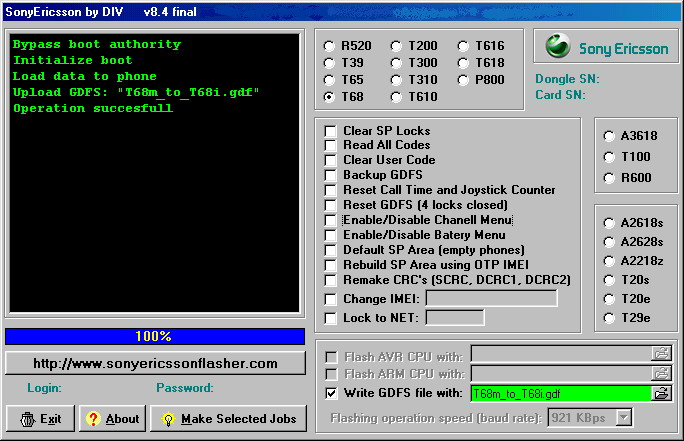This screenshot has width=684, height=441.
Task: Toggle Enable/Disable Batery Menu checkbox
Action: pyautogui.click(x=331, y=235)
